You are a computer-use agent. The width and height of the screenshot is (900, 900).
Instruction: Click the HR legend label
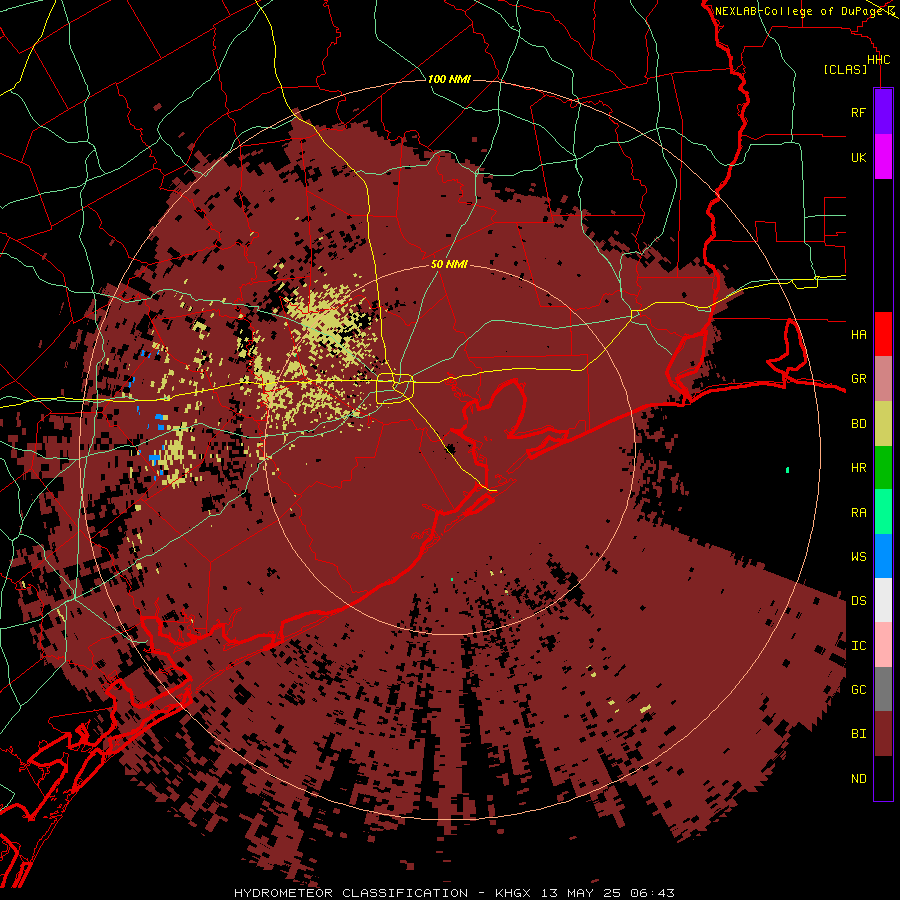[x=859, y=468]
